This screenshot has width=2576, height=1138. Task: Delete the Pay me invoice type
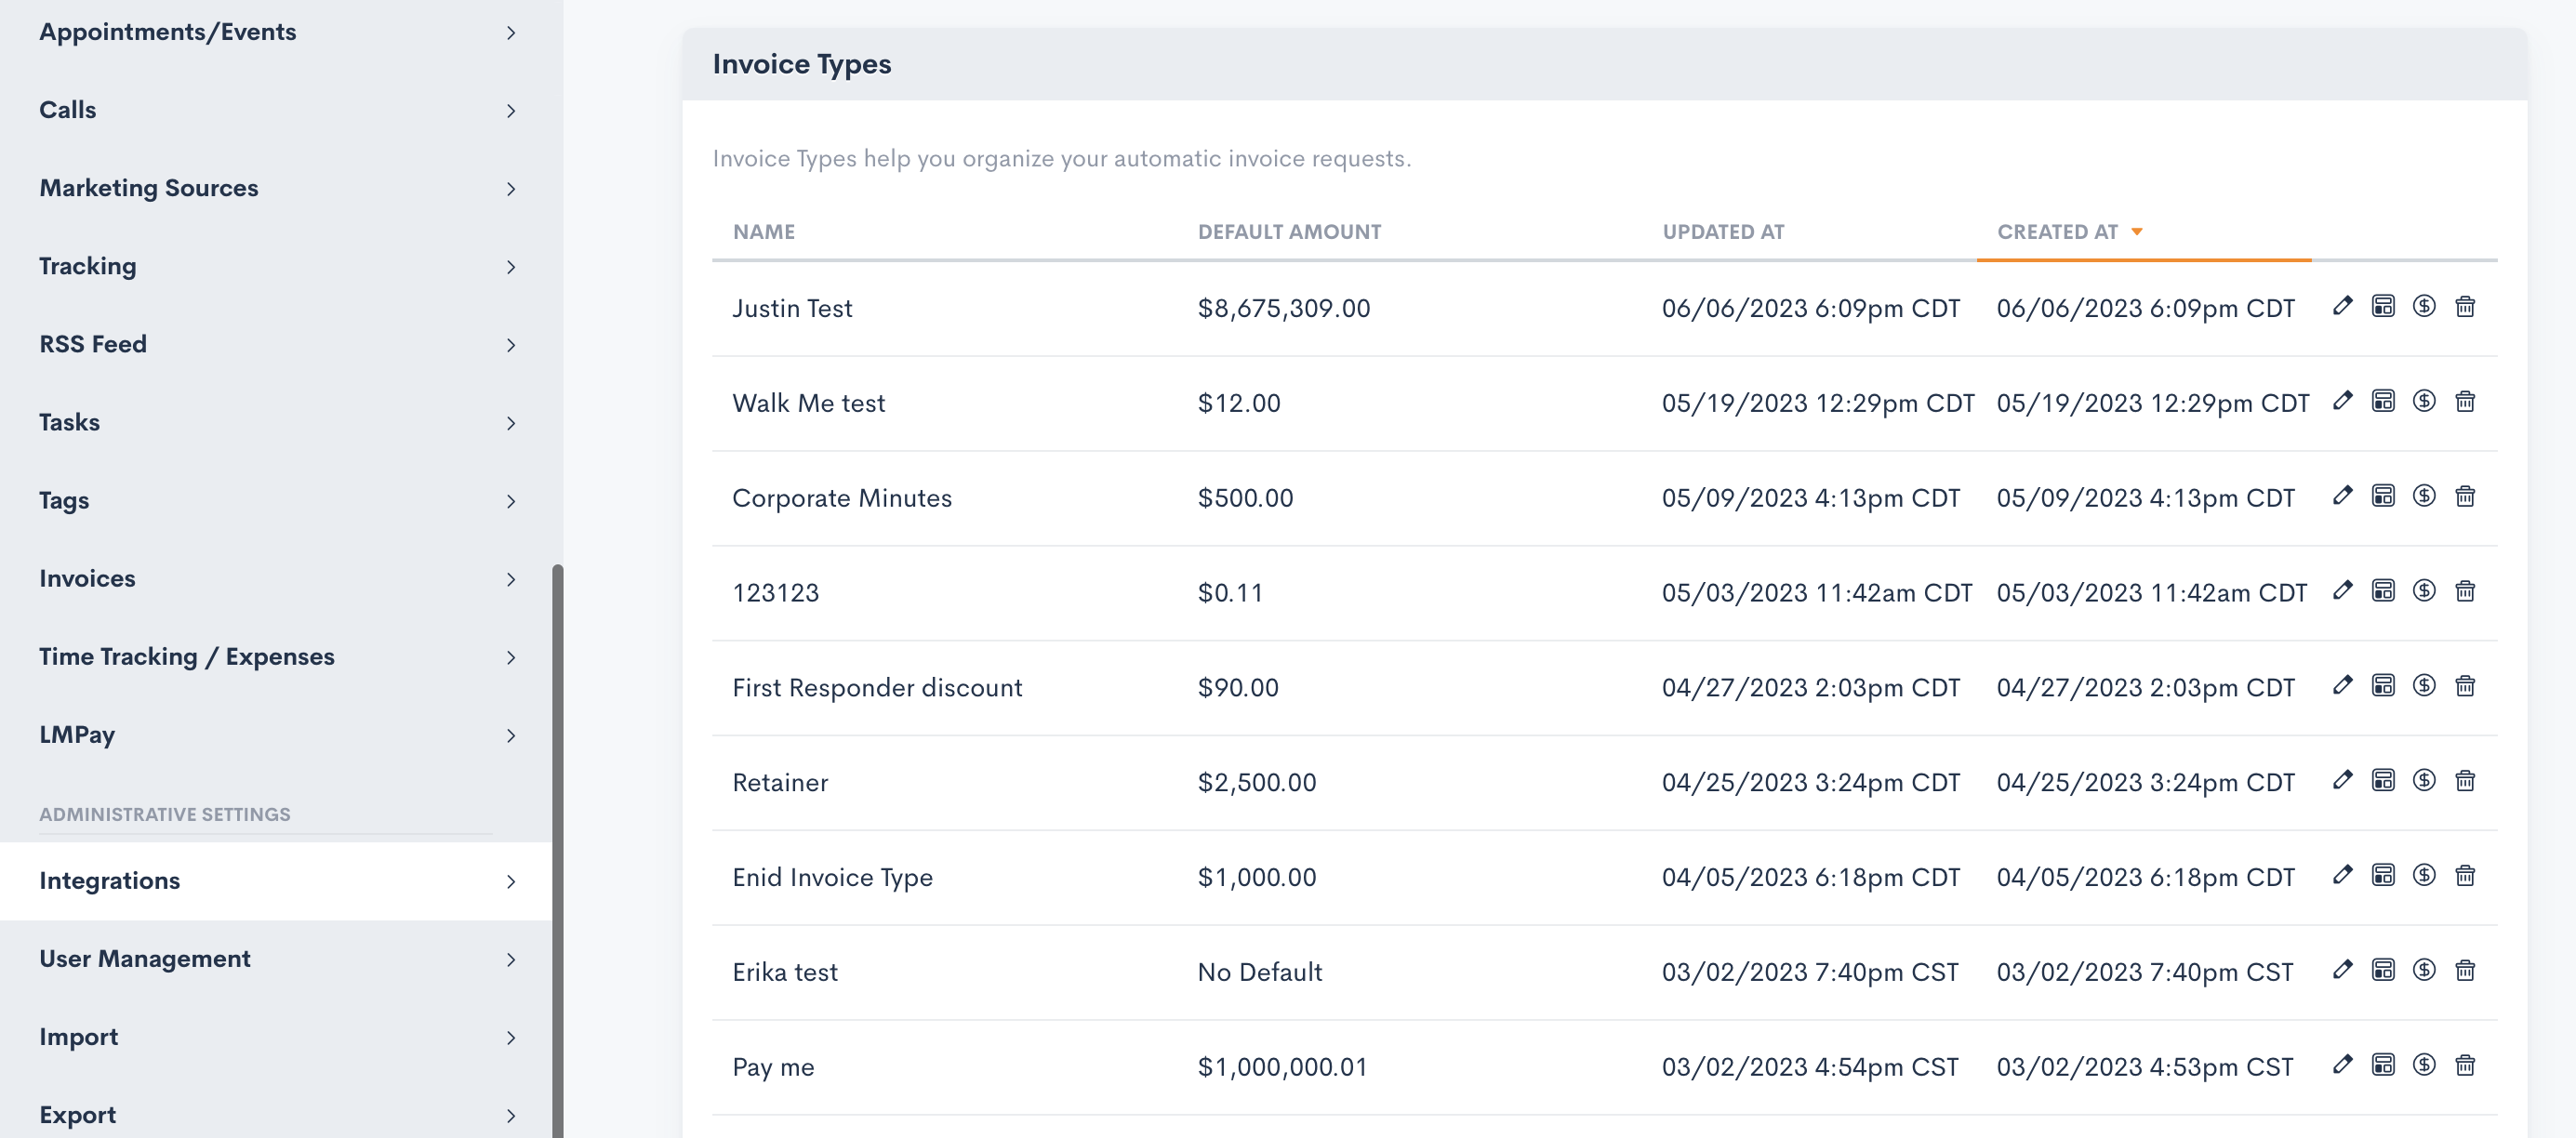click(2465, 1065)
